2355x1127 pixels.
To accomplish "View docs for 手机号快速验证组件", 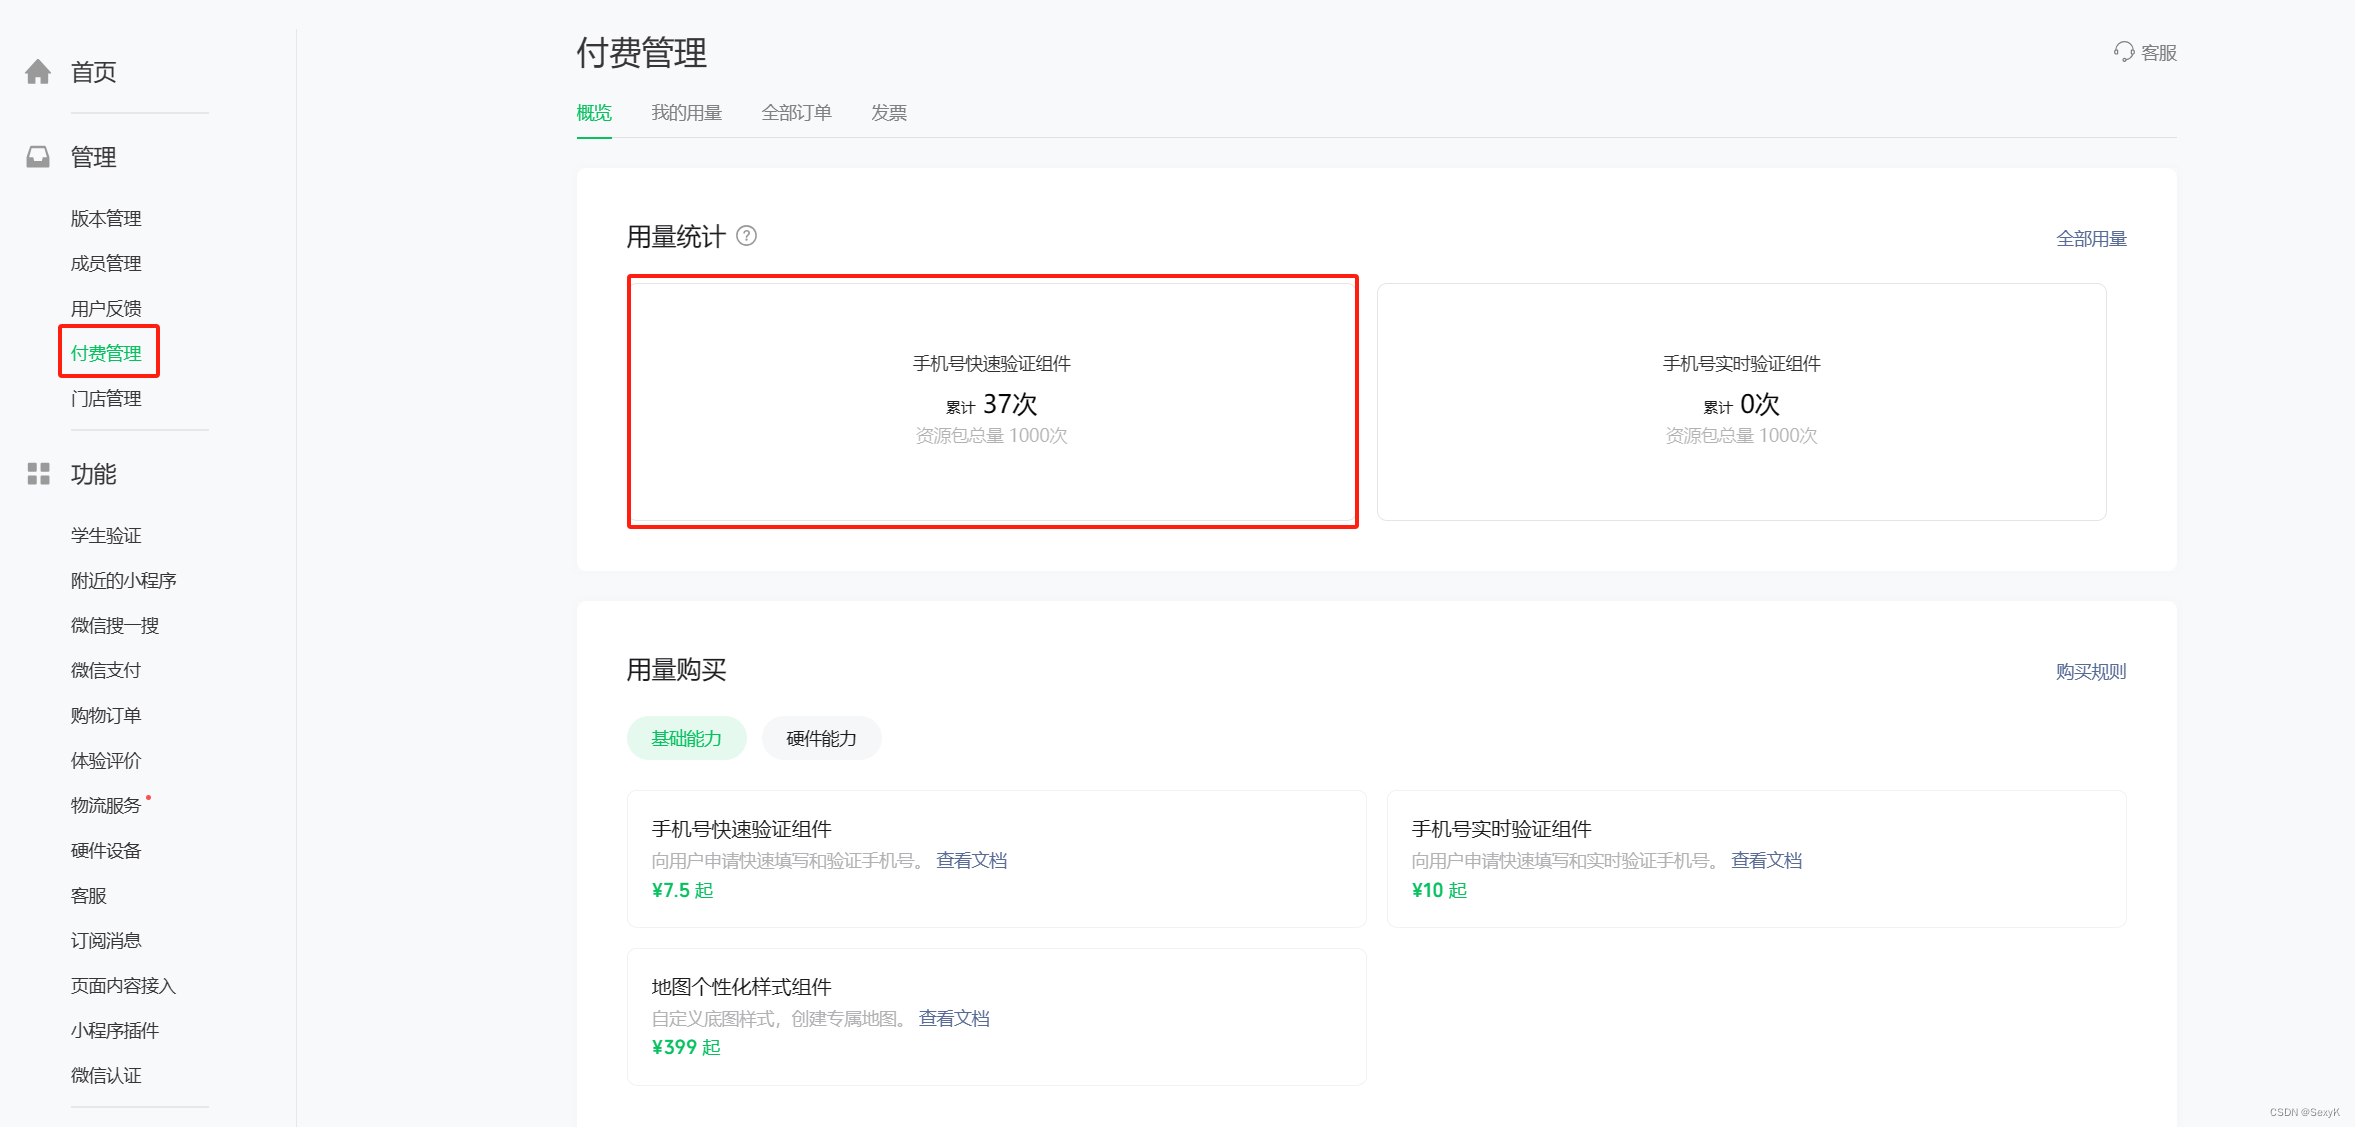I will 971,860.
